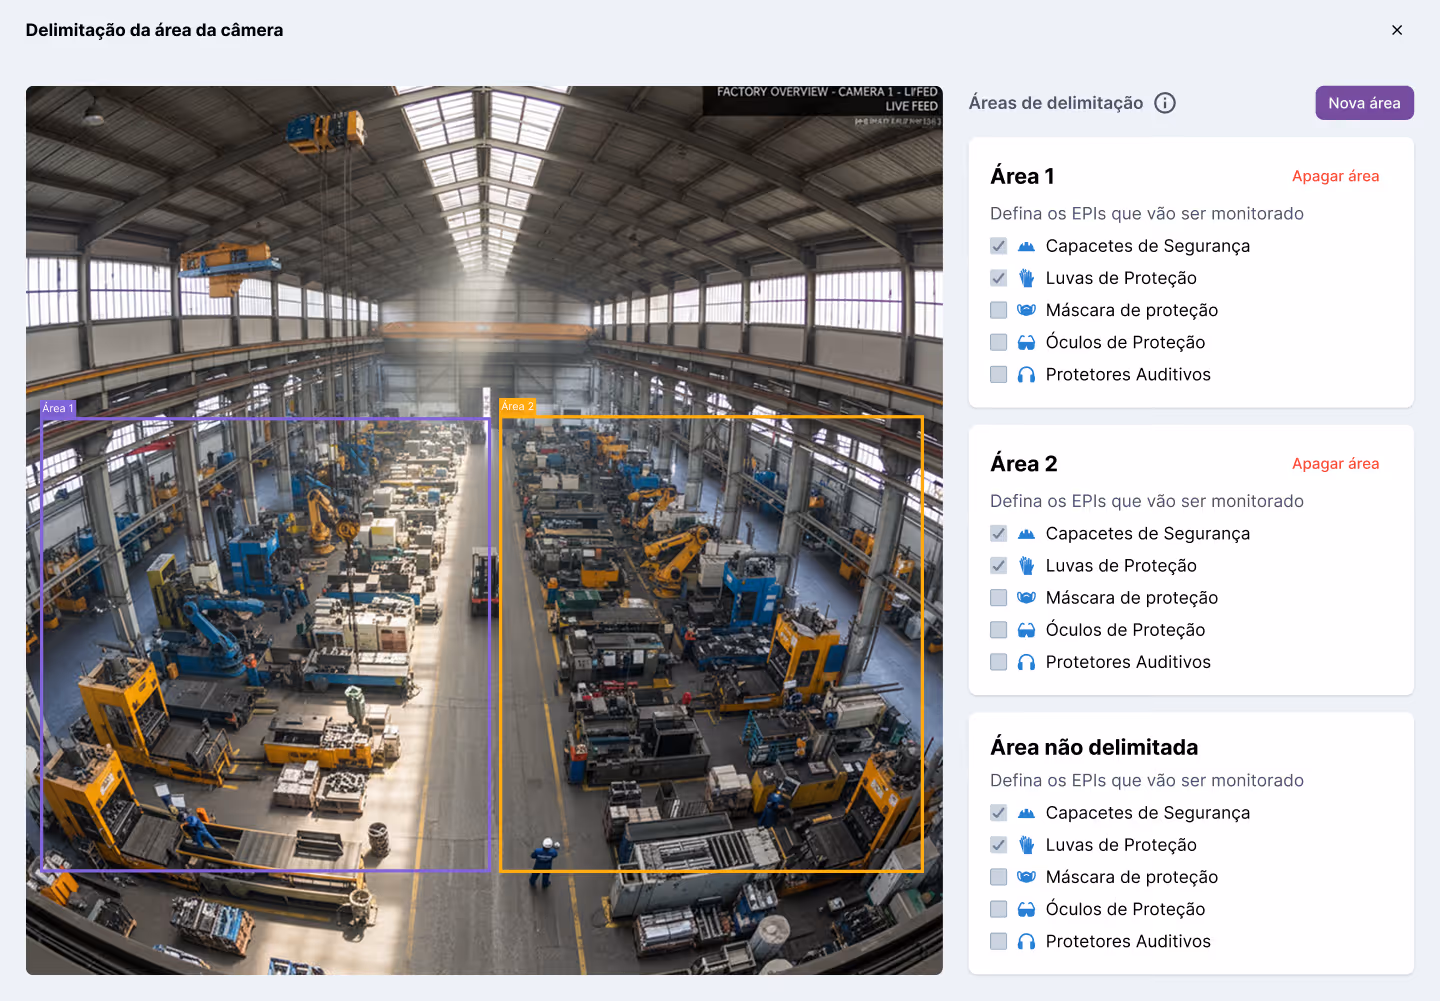This screenshot has height=1001, width=1440.
Task: Click the helmet icon in Área não delimitada
Action: click(x=1026, y=813)
